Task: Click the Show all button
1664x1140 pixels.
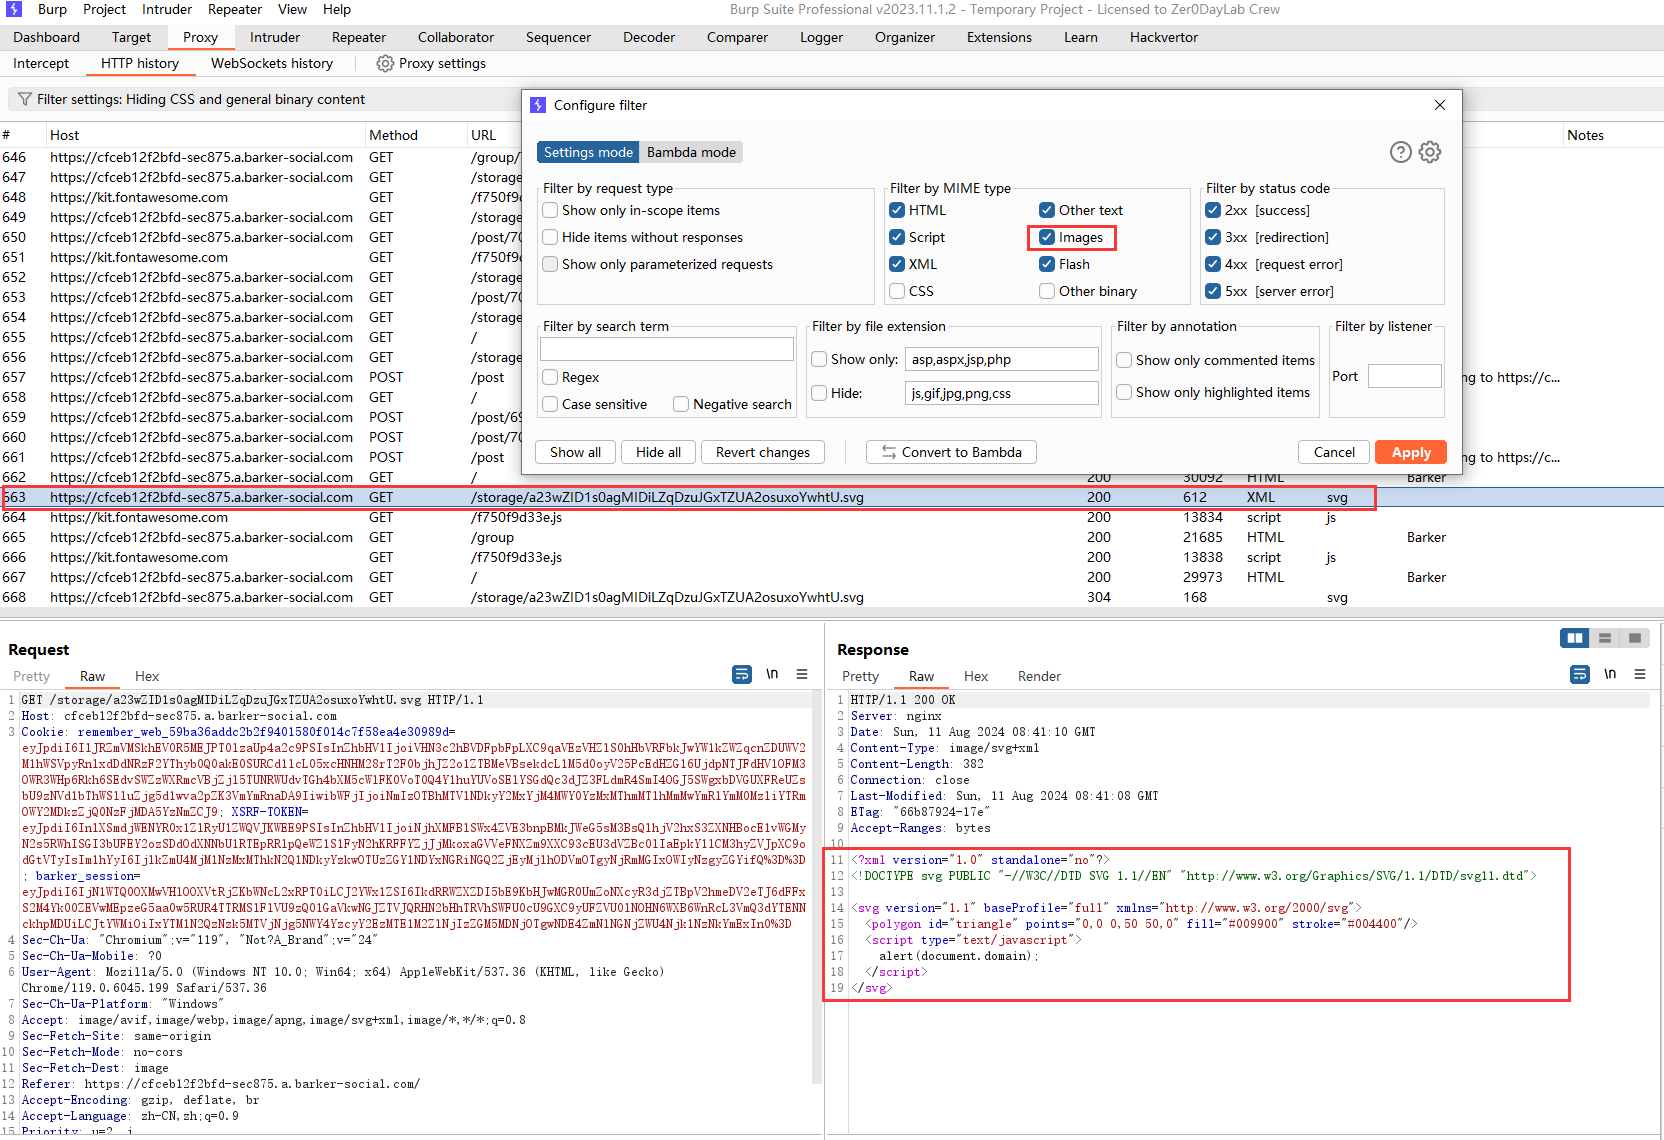Action: click(576, 452)
